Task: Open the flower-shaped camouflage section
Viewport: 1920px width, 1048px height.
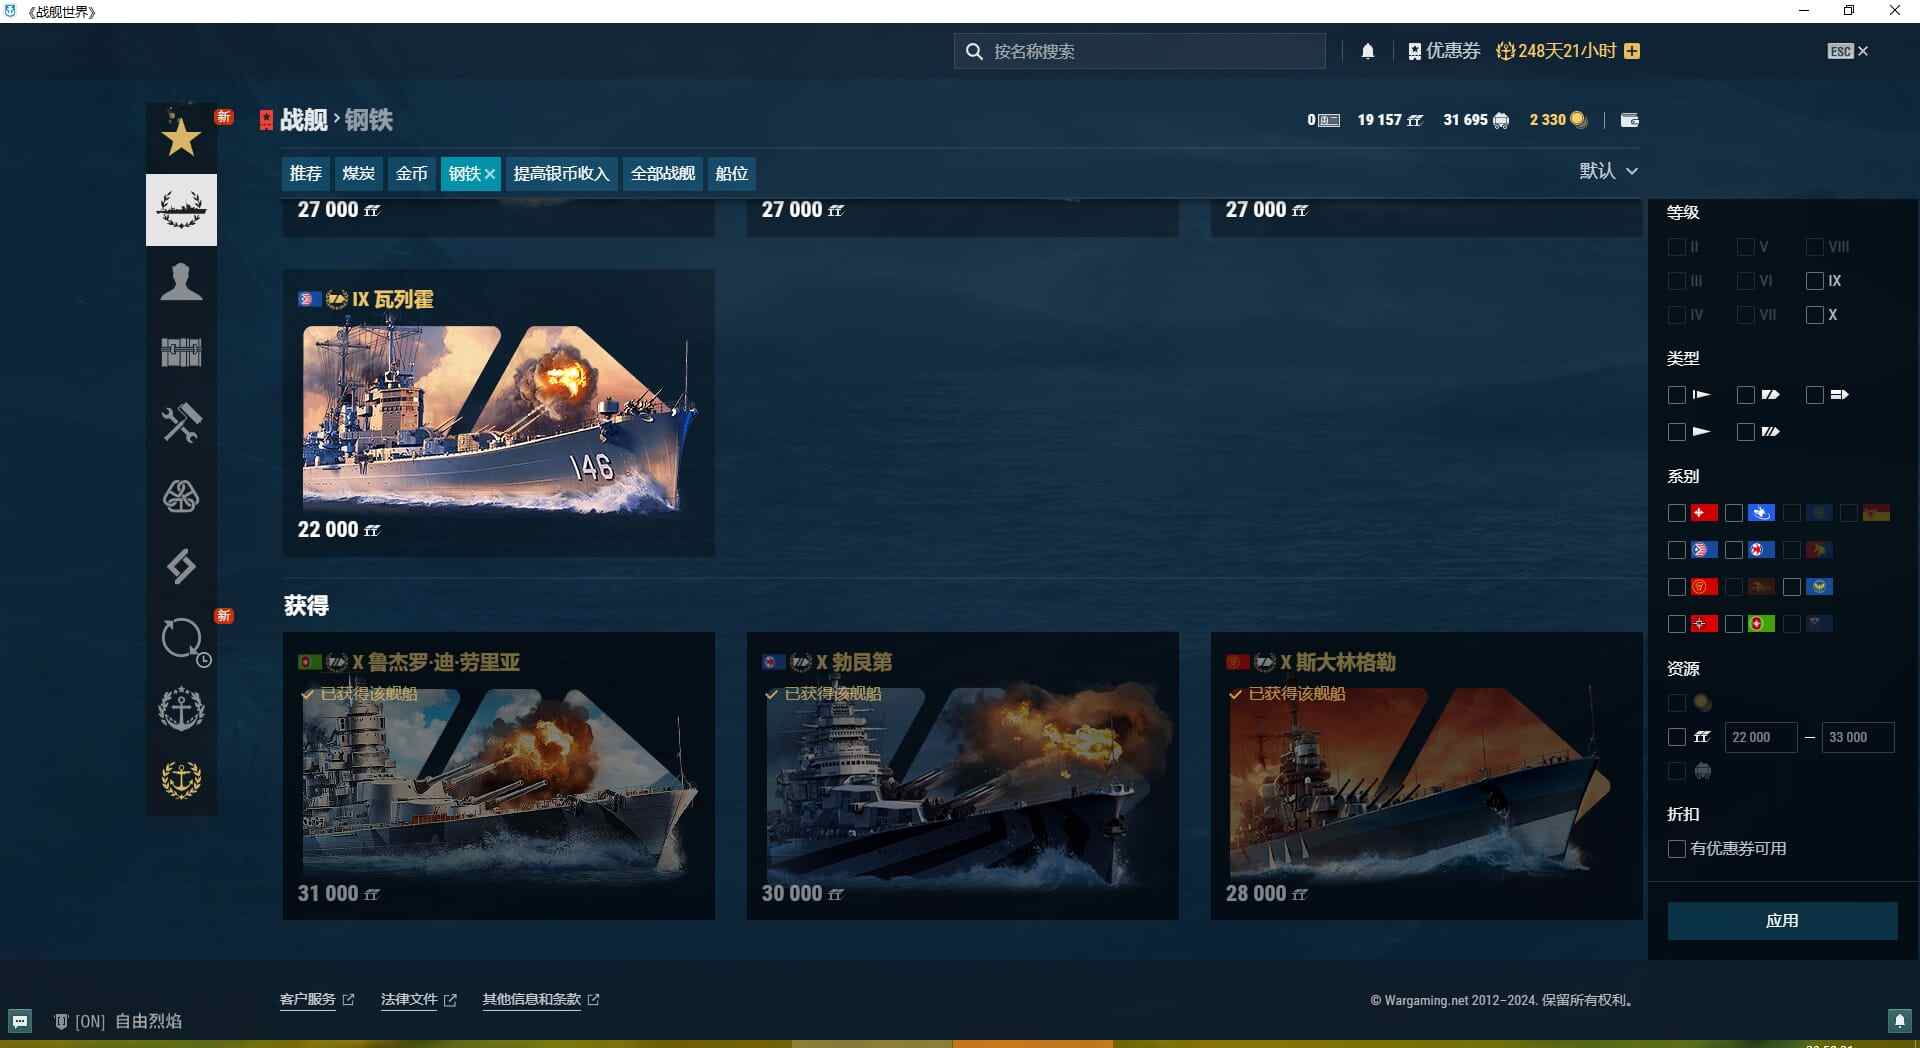Action: (x=181, y=496)
